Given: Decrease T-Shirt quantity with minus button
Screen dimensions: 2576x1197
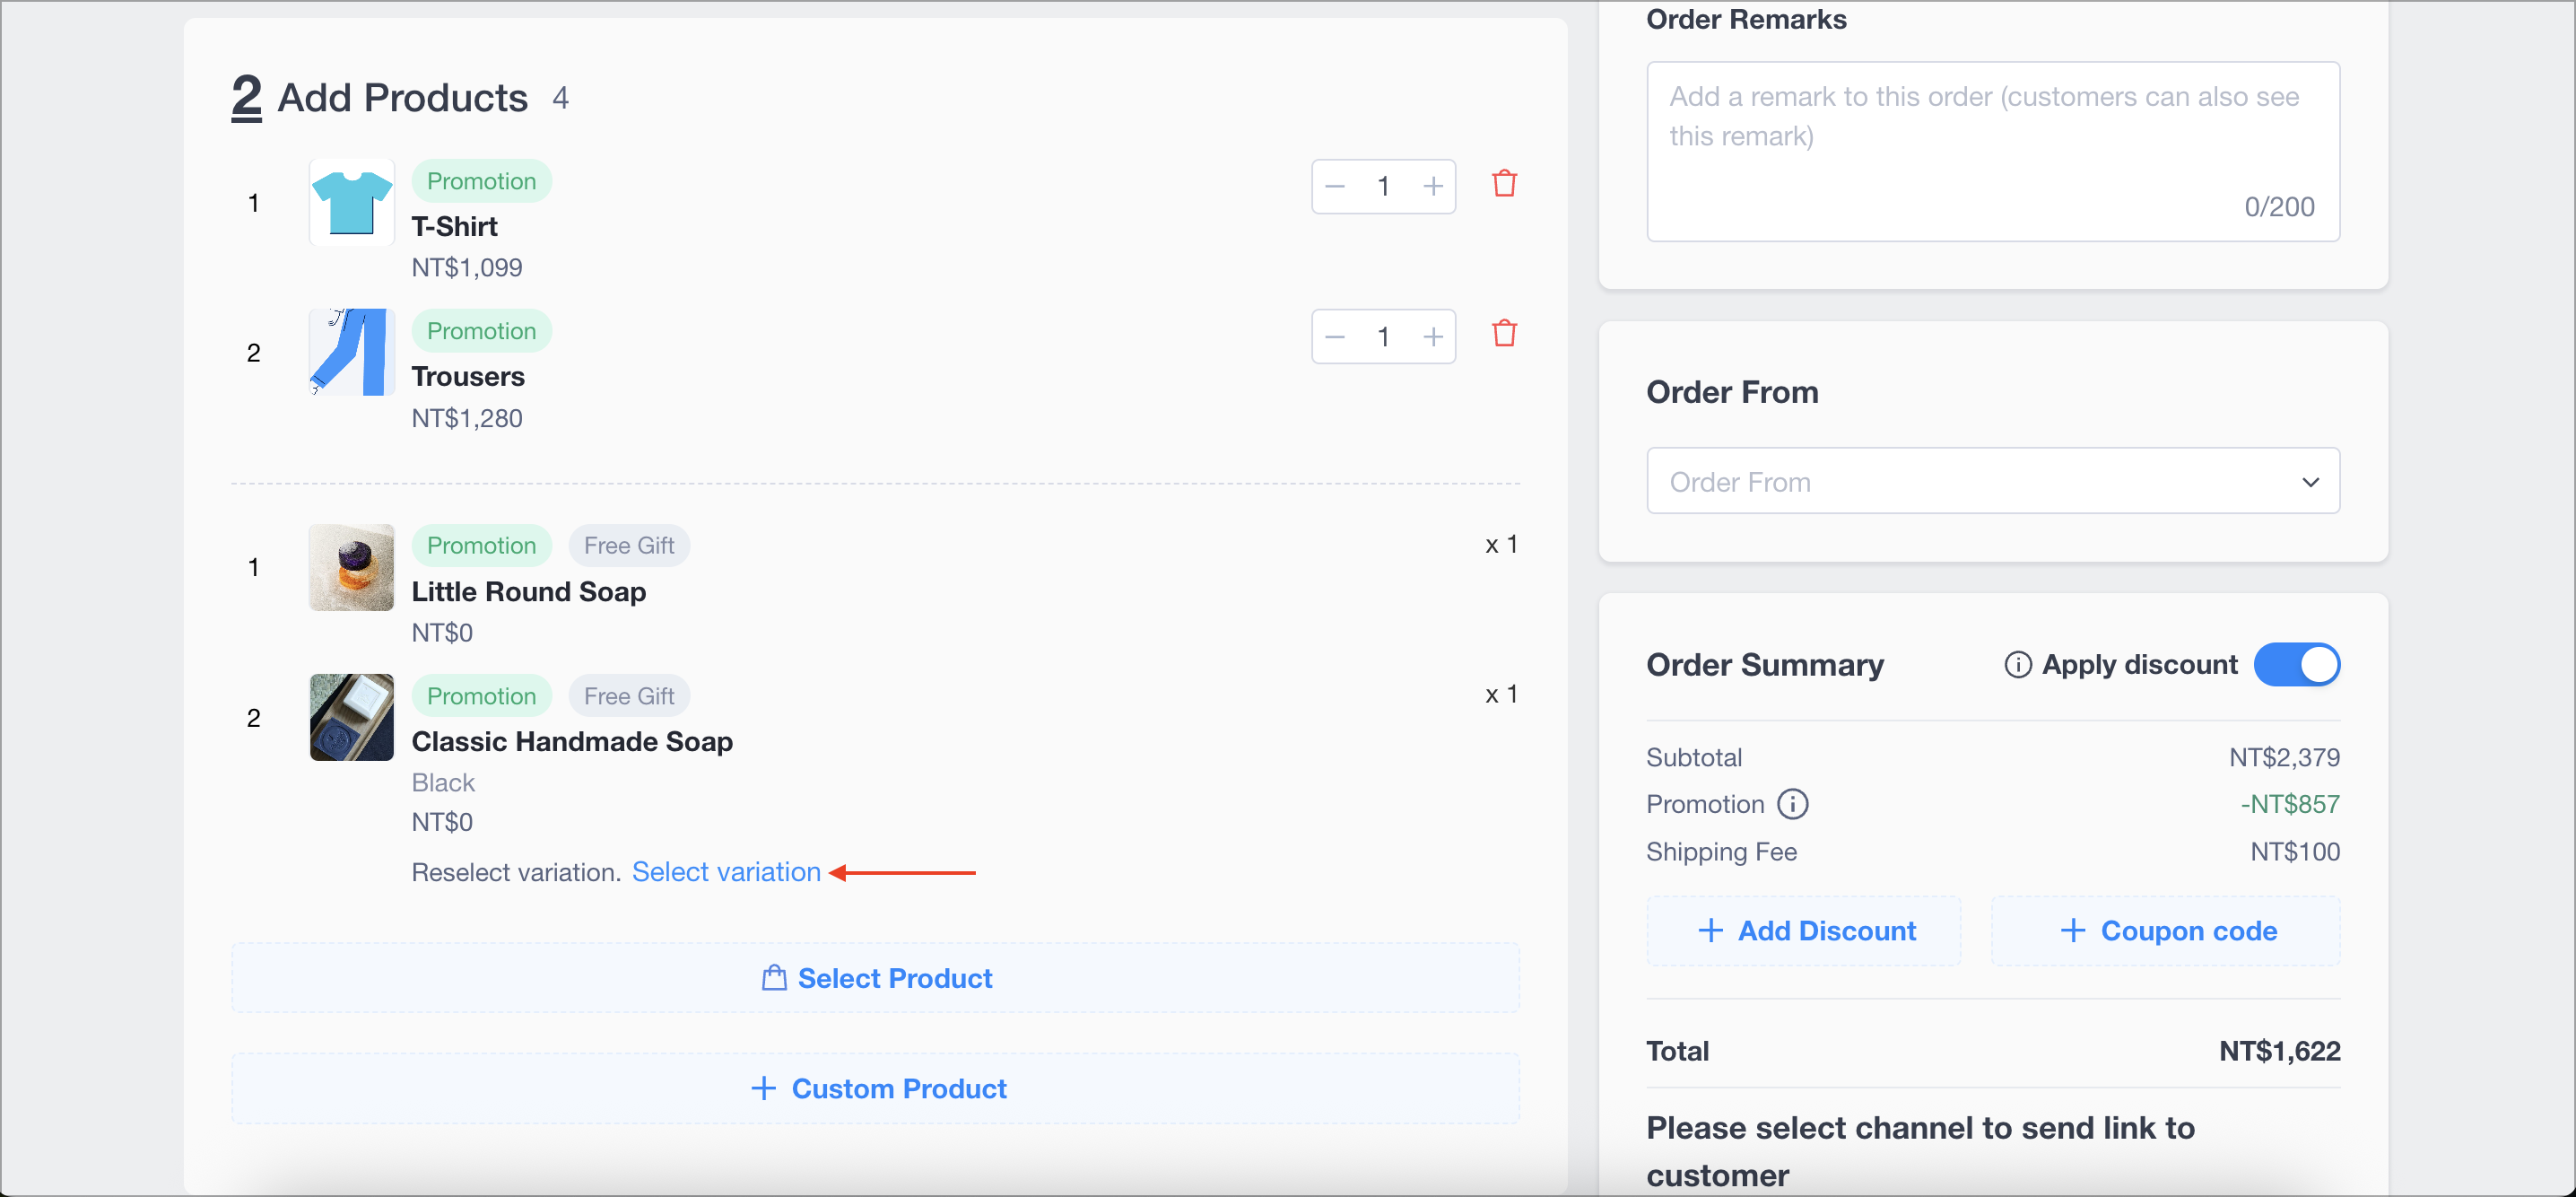Looking at the screenshot, I should point(1335,186).
